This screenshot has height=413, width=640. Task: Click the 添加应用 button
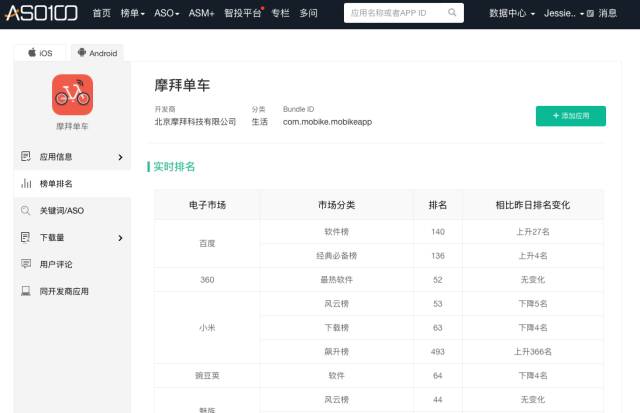coord(571,116)
